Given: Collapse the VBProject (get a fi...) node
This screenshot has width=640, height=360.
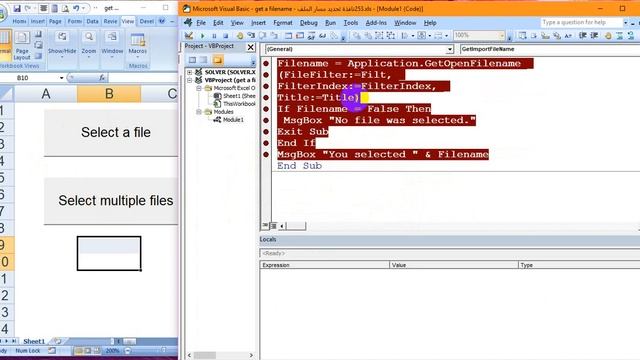Looking at the screenshot, I should pyautogui.click(x=189, y=80).
